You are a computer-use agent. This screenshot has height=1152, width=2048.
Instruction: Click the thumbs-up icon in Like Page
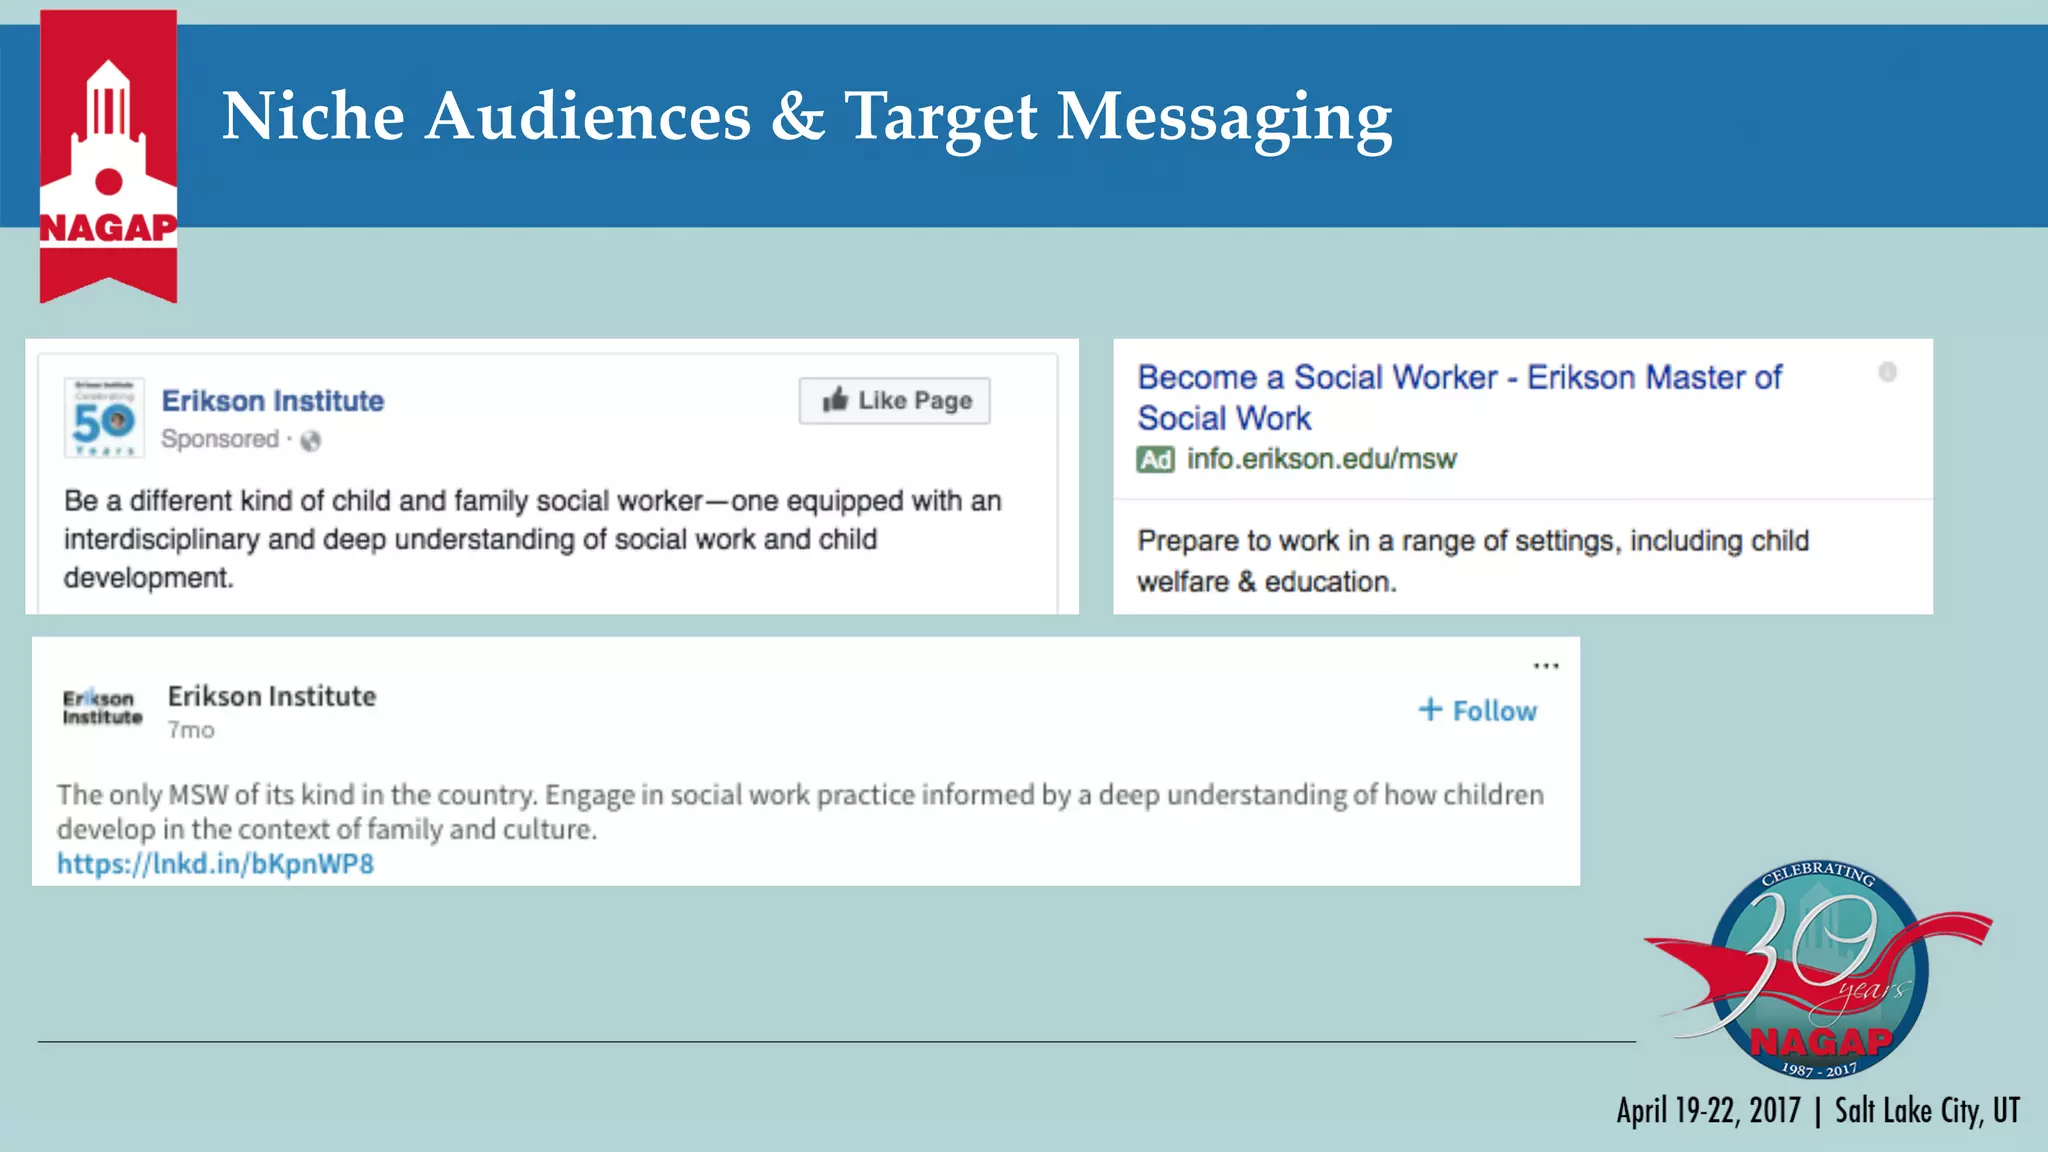(835, 400)
